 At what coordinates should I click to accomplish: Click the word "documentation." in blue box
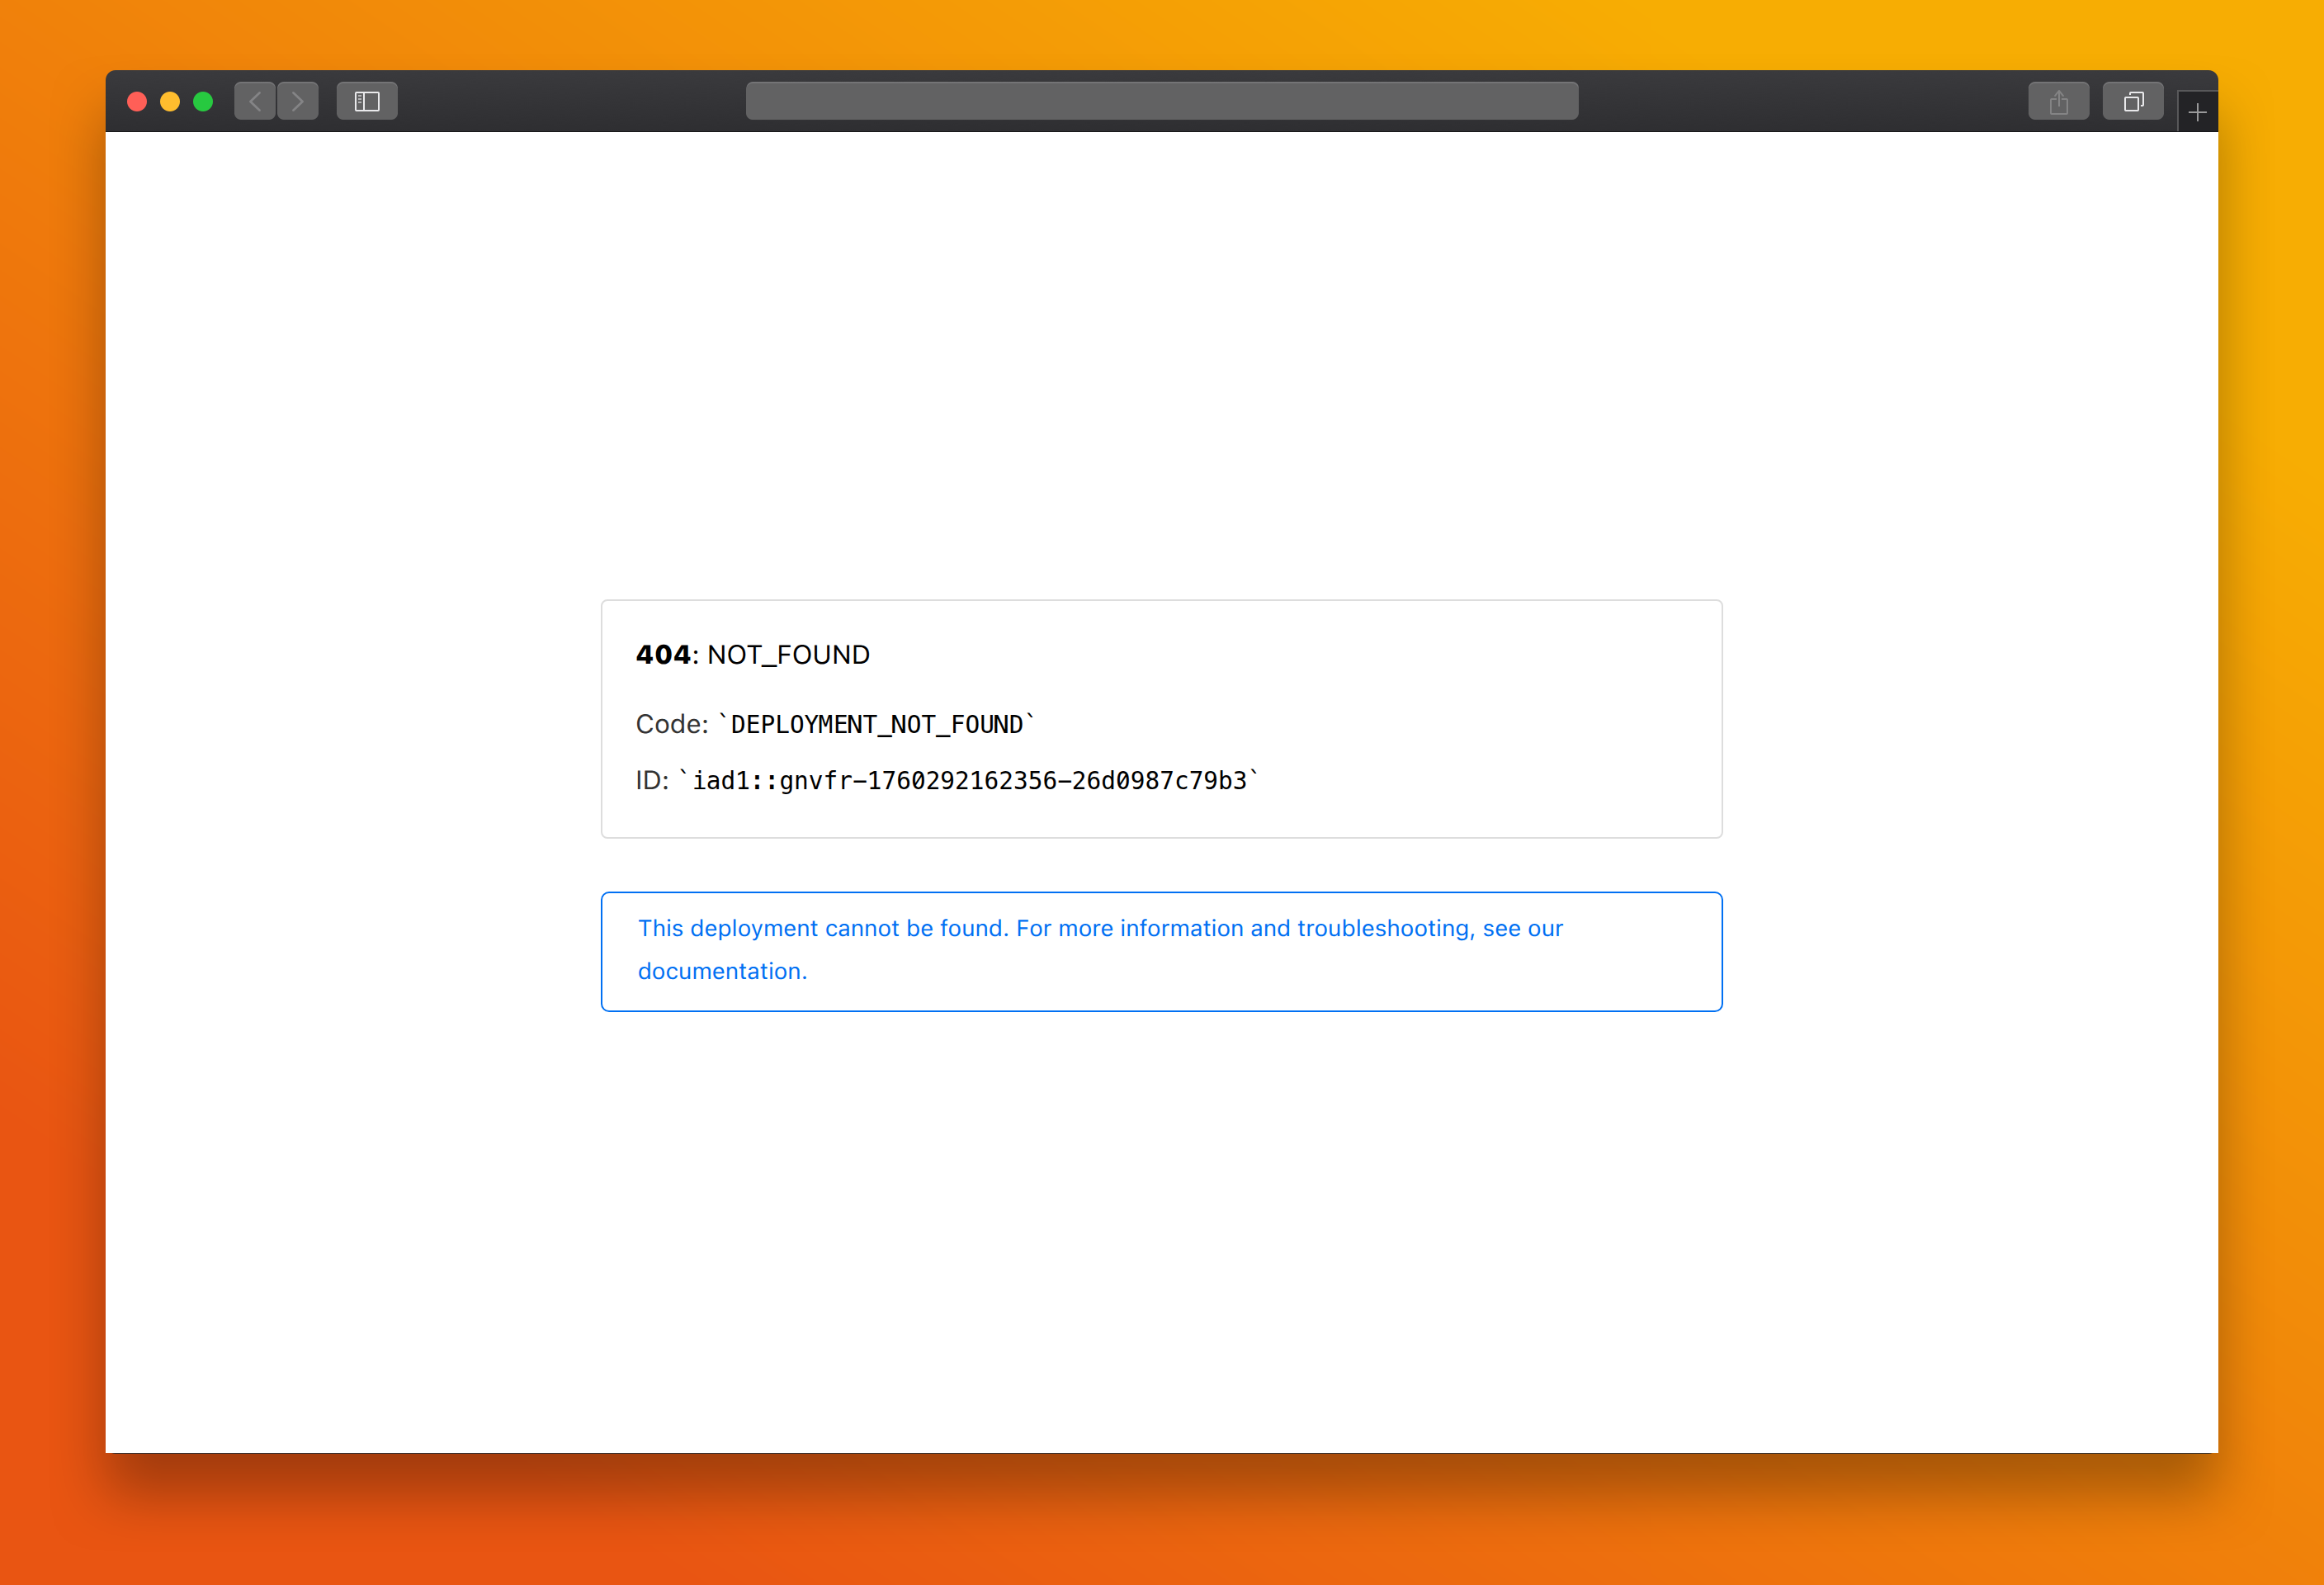722,971
